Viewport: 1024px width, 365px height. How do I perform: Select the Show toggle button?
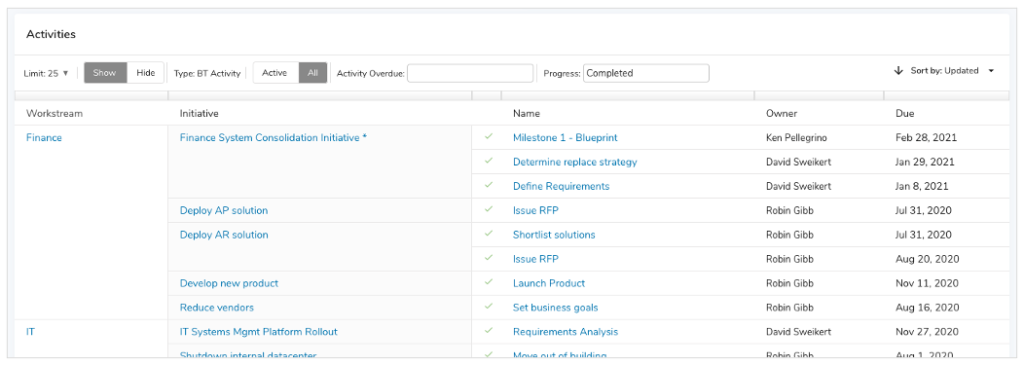coord(104,73)
